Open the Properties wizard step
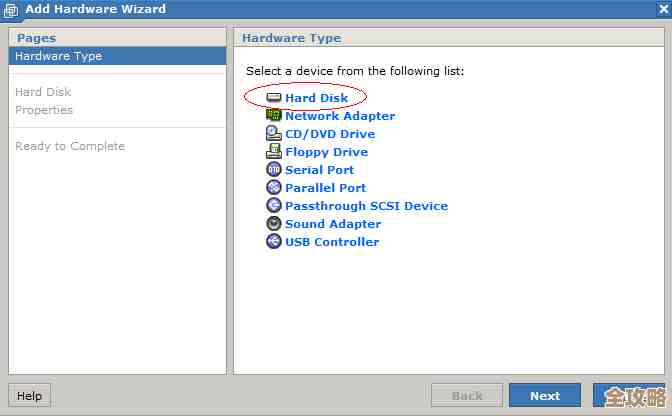Screen dimensions: 672x416 (x=44, y=110)
